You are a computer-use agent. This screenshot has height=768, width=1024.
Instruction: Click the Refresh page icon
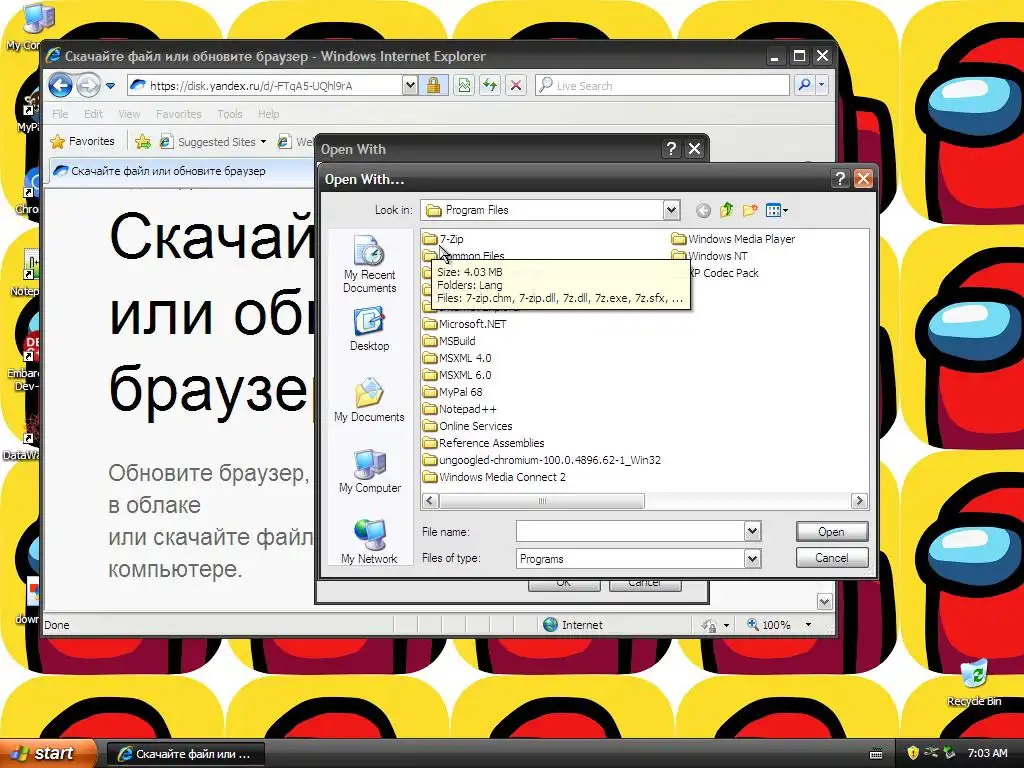[x=490, y=86]
